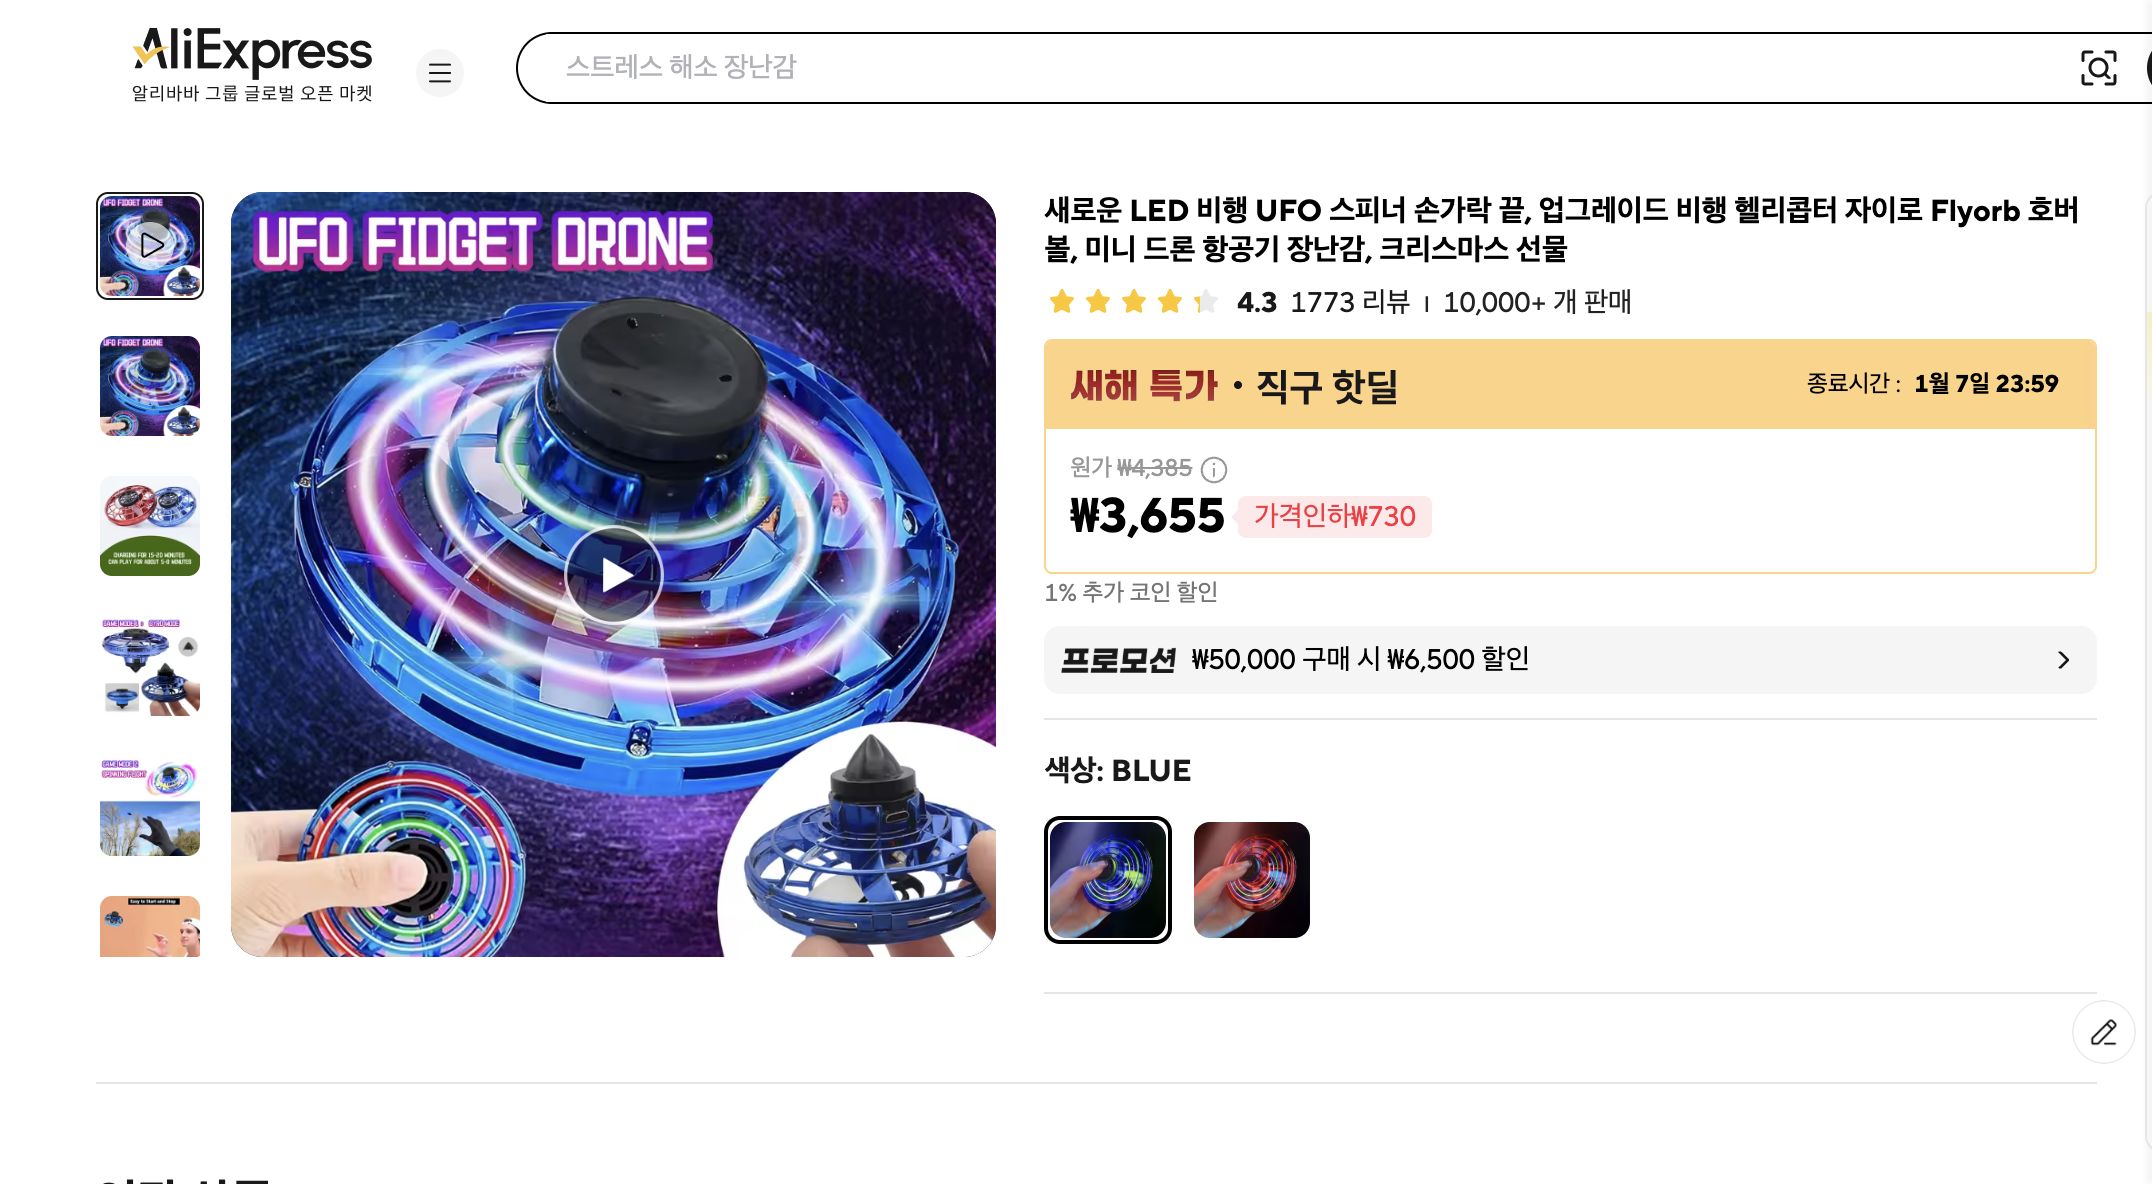Click the camera image-search icon
The height and width of the screenshot is (1184, 2152).
[2099, 69]
